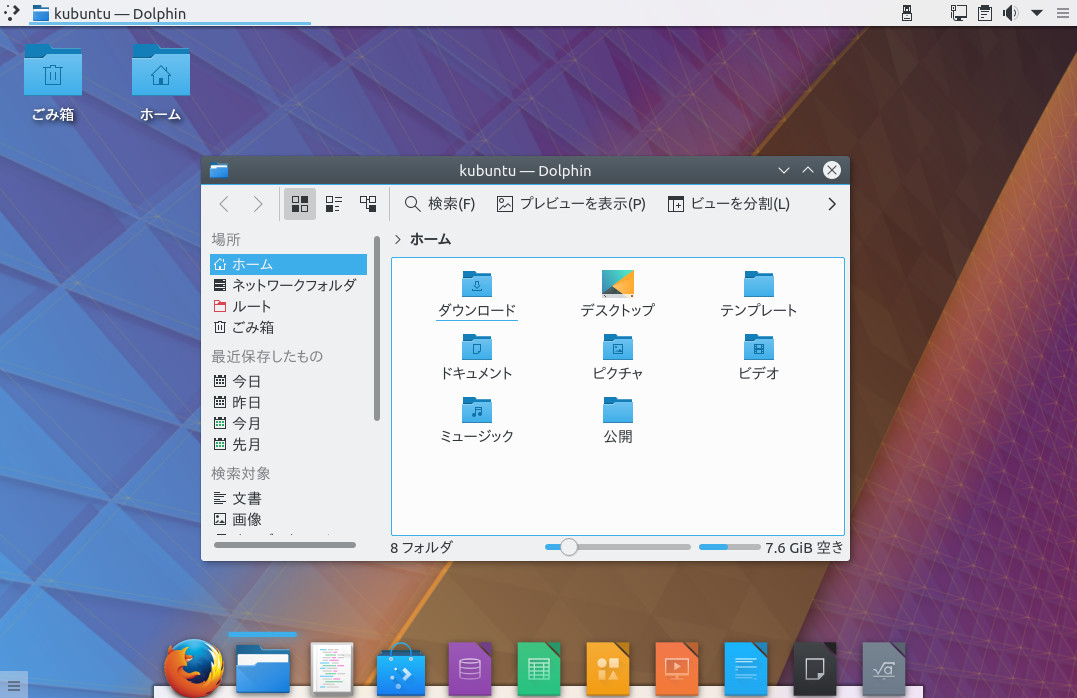Open the bottom-left desktop toolbox menu
The height and width of the screenshot is (698, 1077).
14,685
